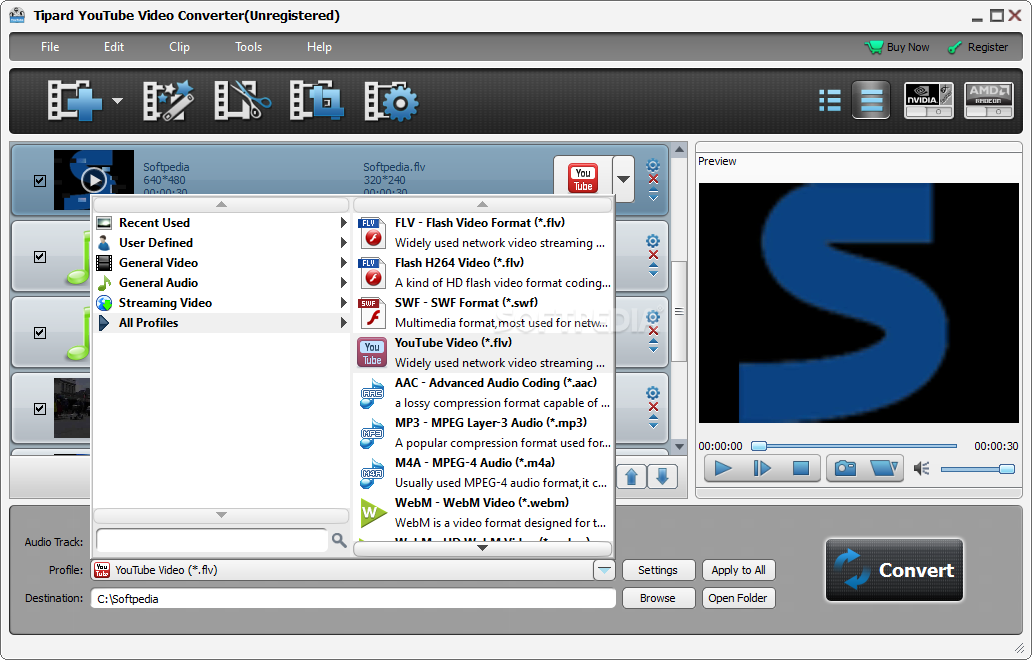Toggle AMD acceleration button
1032x660 pixels.
989,100
